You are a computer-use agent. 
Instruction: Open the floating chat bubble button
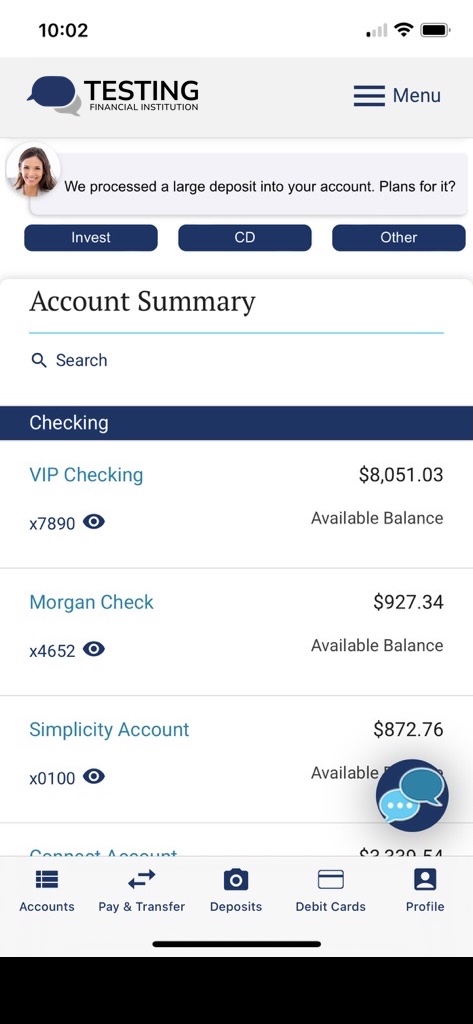point(412,795)
